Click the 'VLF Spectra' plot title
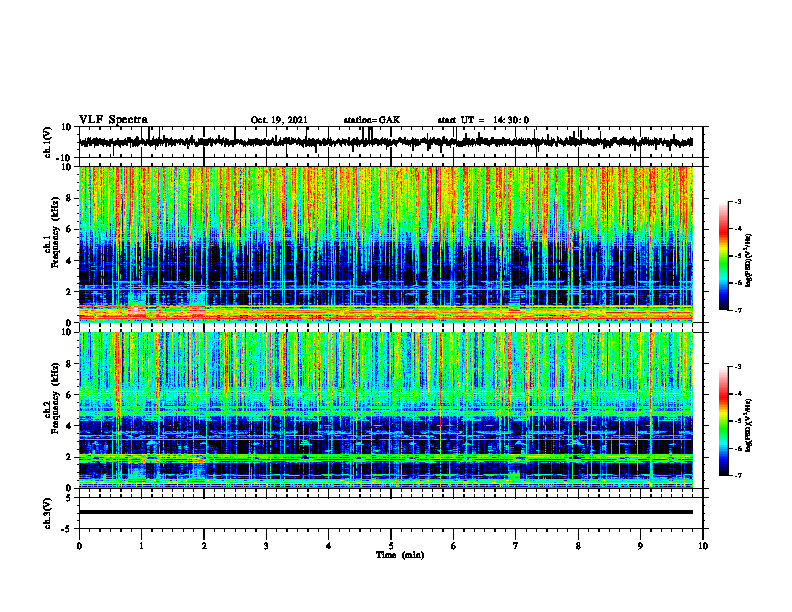792x612 pixels. click(x=113, y=120)
